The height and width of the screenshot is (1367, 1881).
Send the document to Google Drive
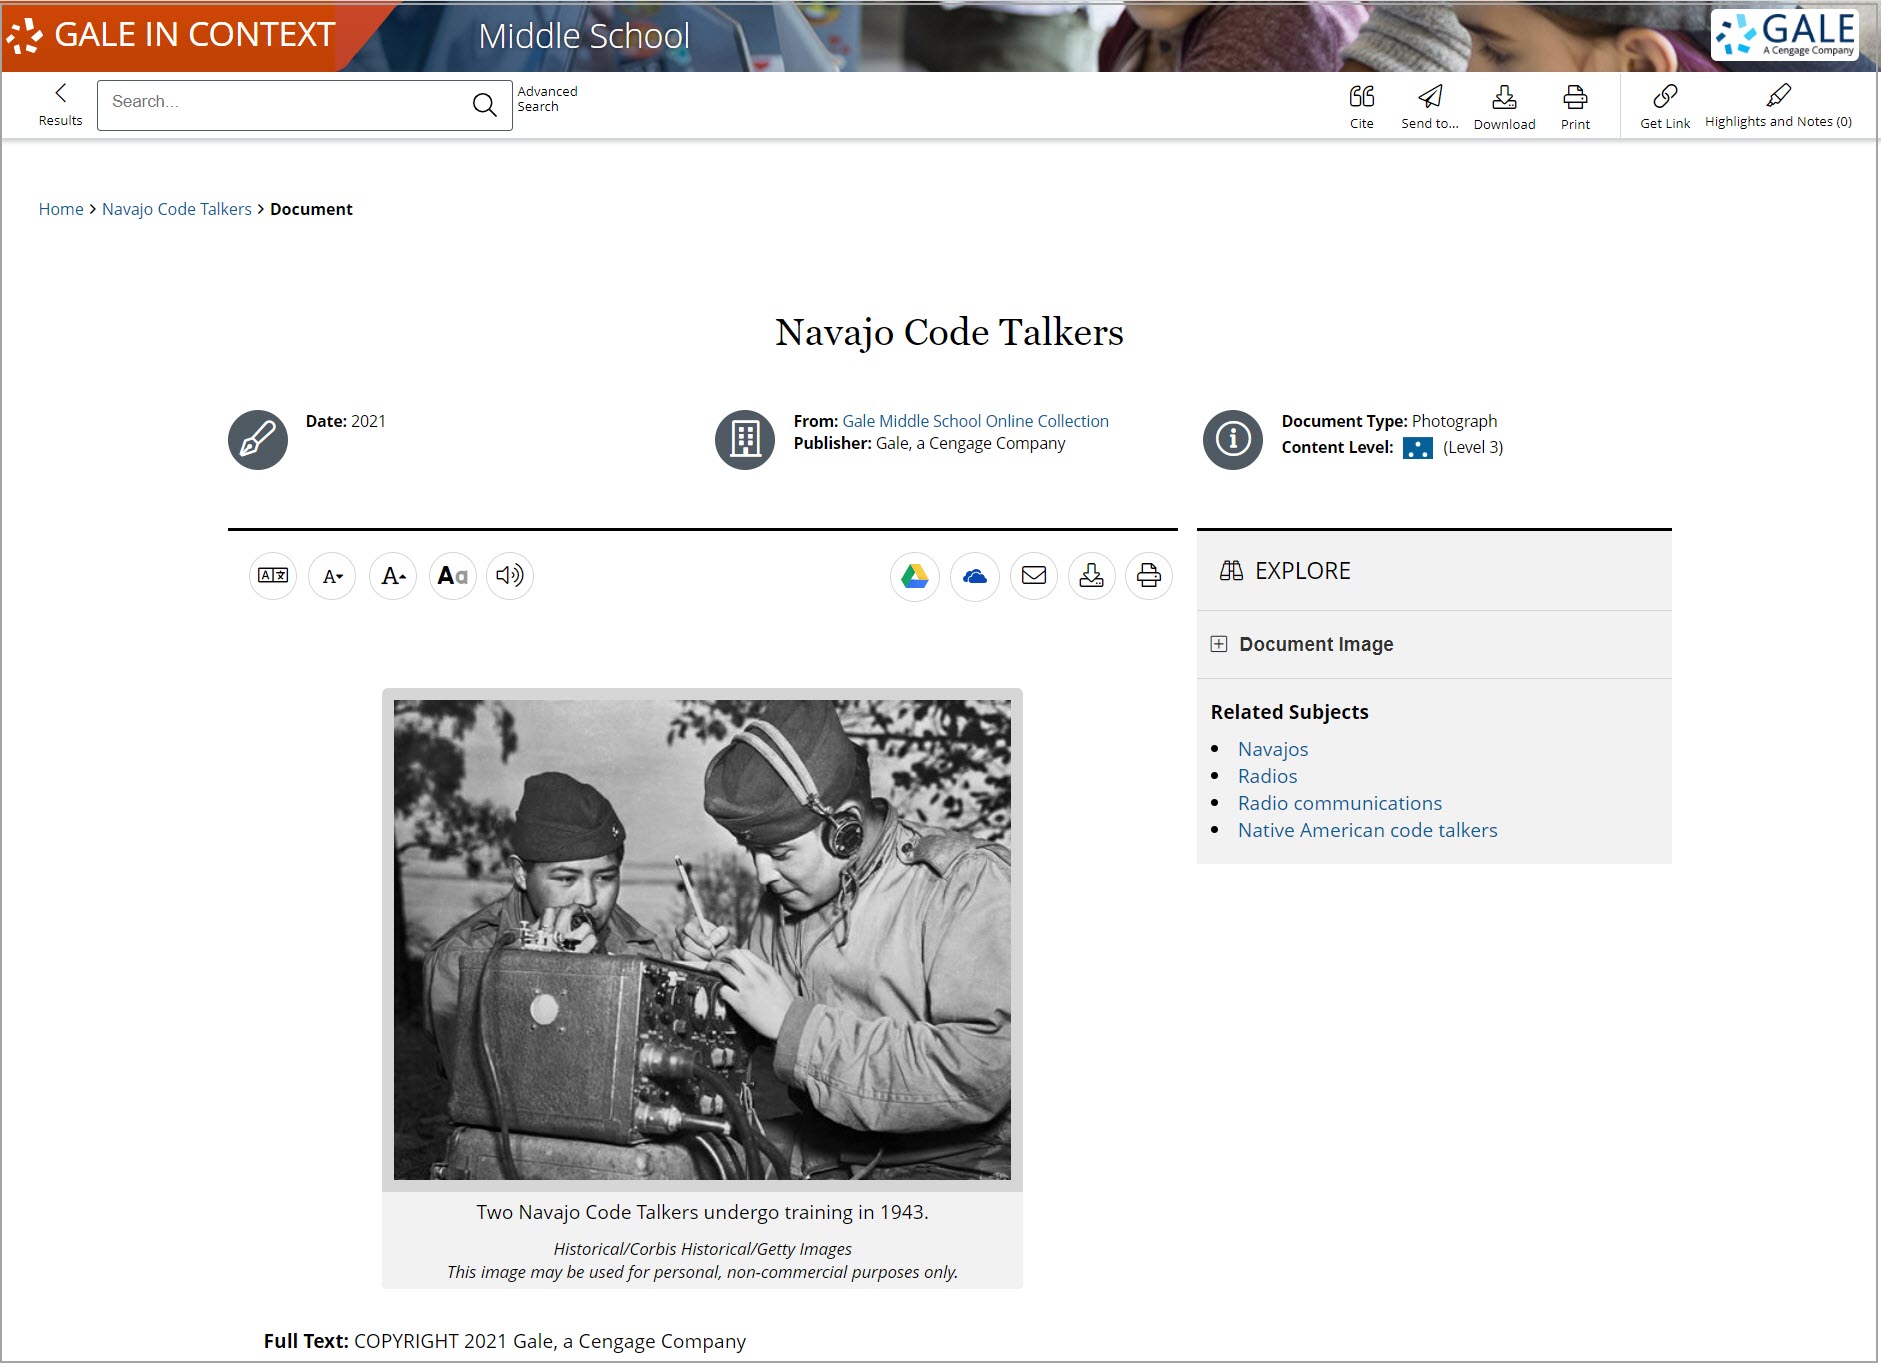(x=915, y=576)
